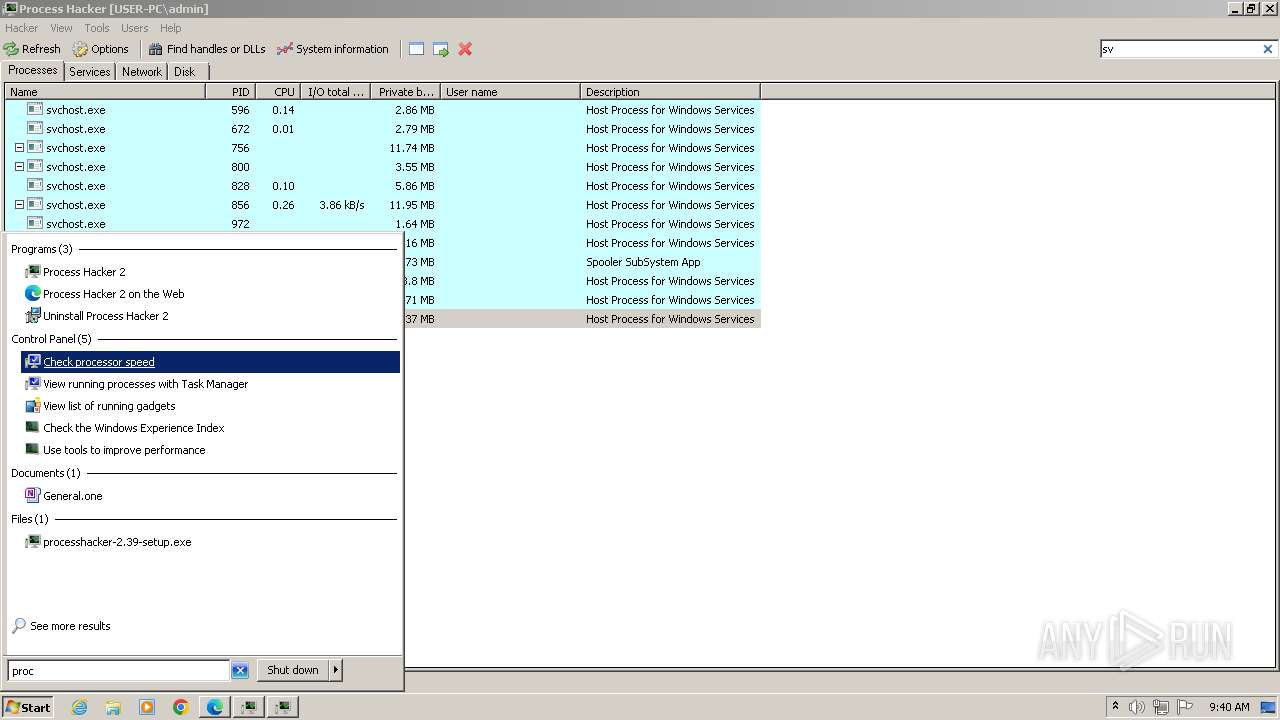
Task: Click into the 'sv' process filter field
Action: pyautogui.click(x=1180, y=49)
